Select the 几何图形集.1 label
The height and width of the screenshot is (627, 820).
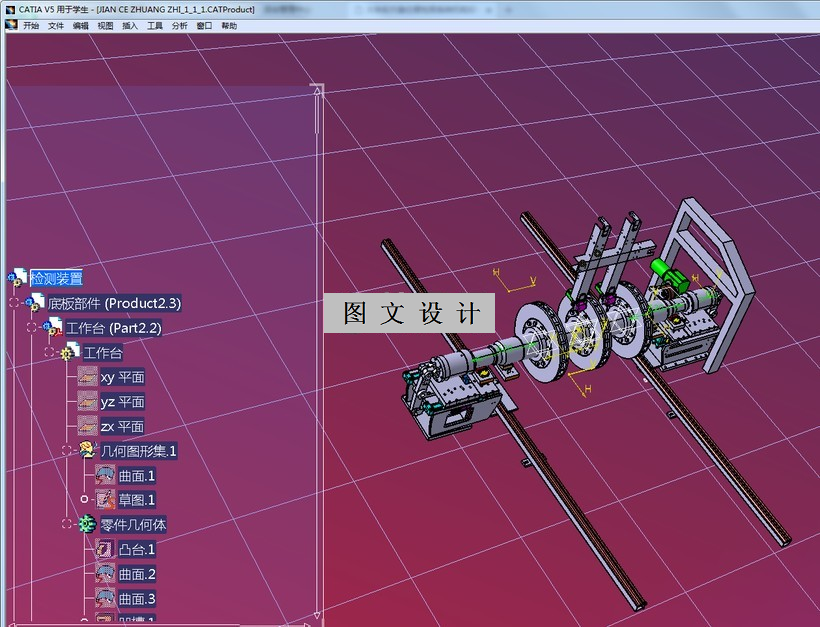click(x=139, y=451)
